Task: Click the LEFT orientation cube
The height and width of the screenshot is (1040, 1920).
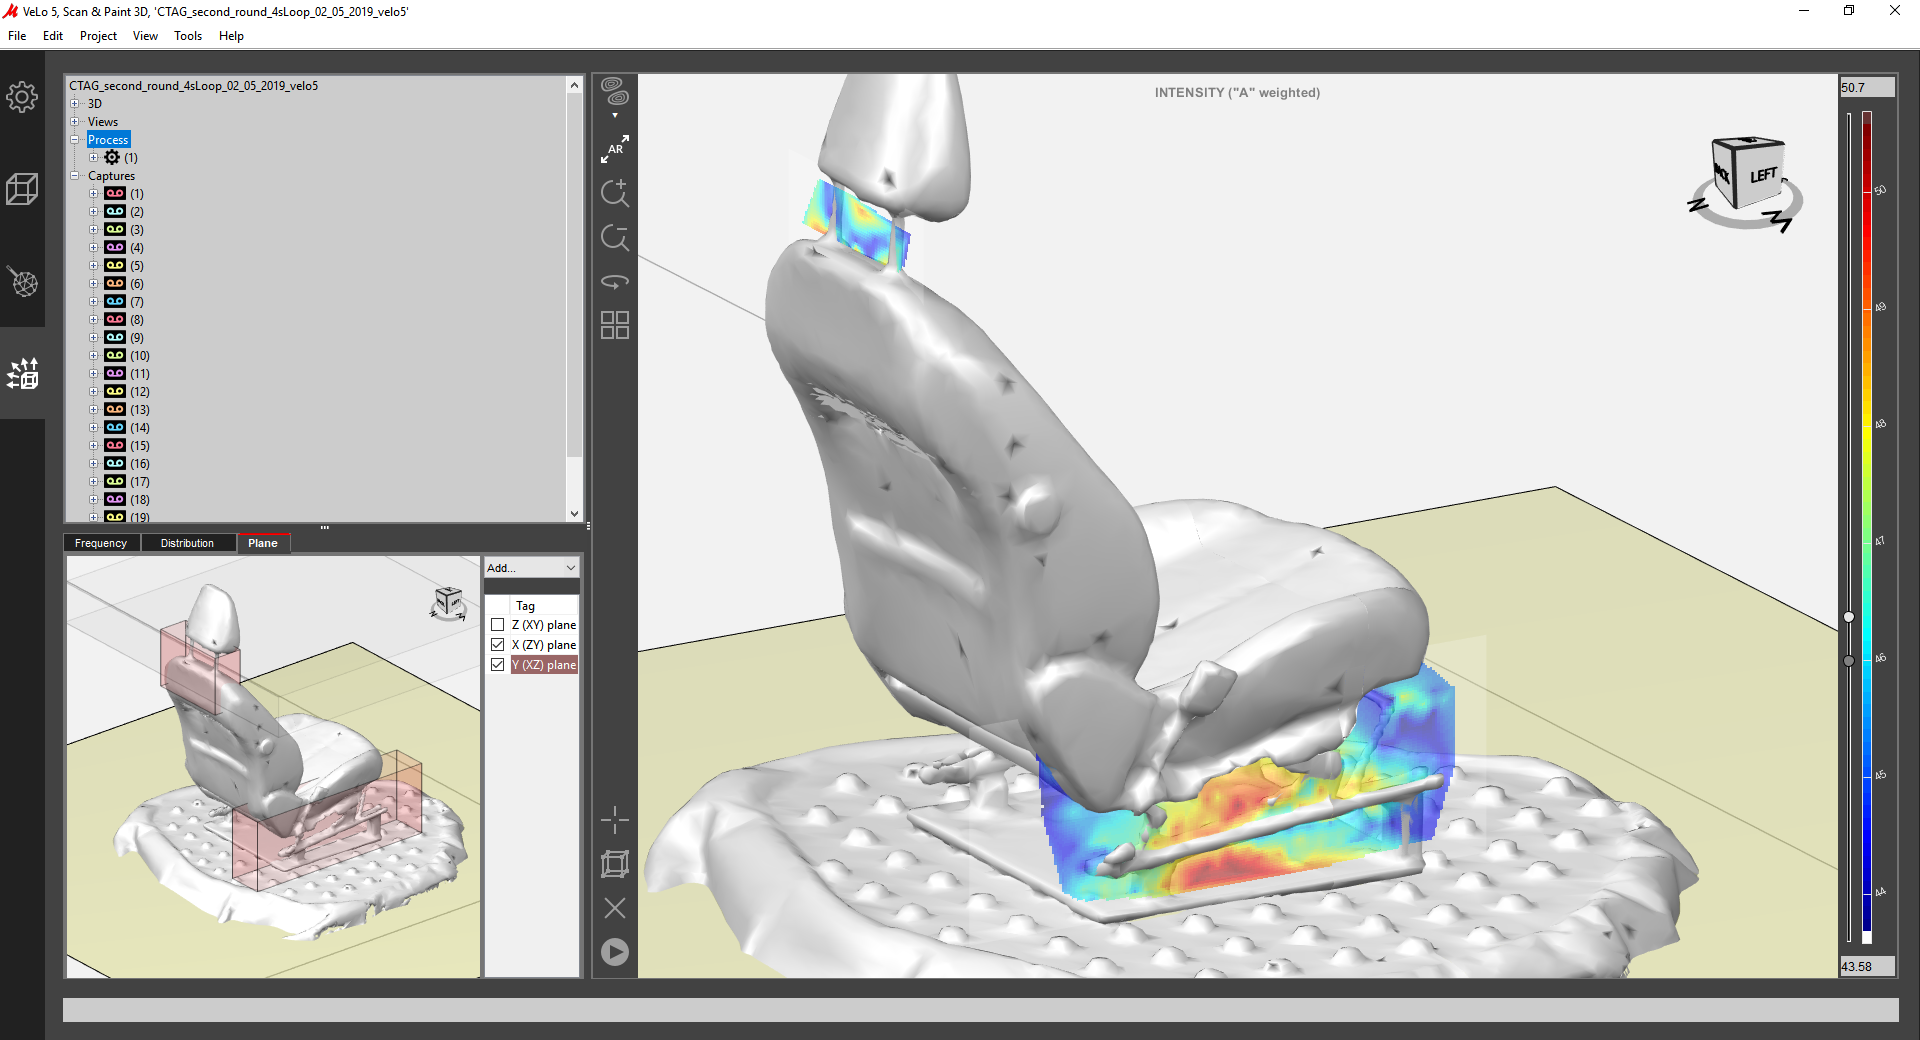Action: [1748, 172]
